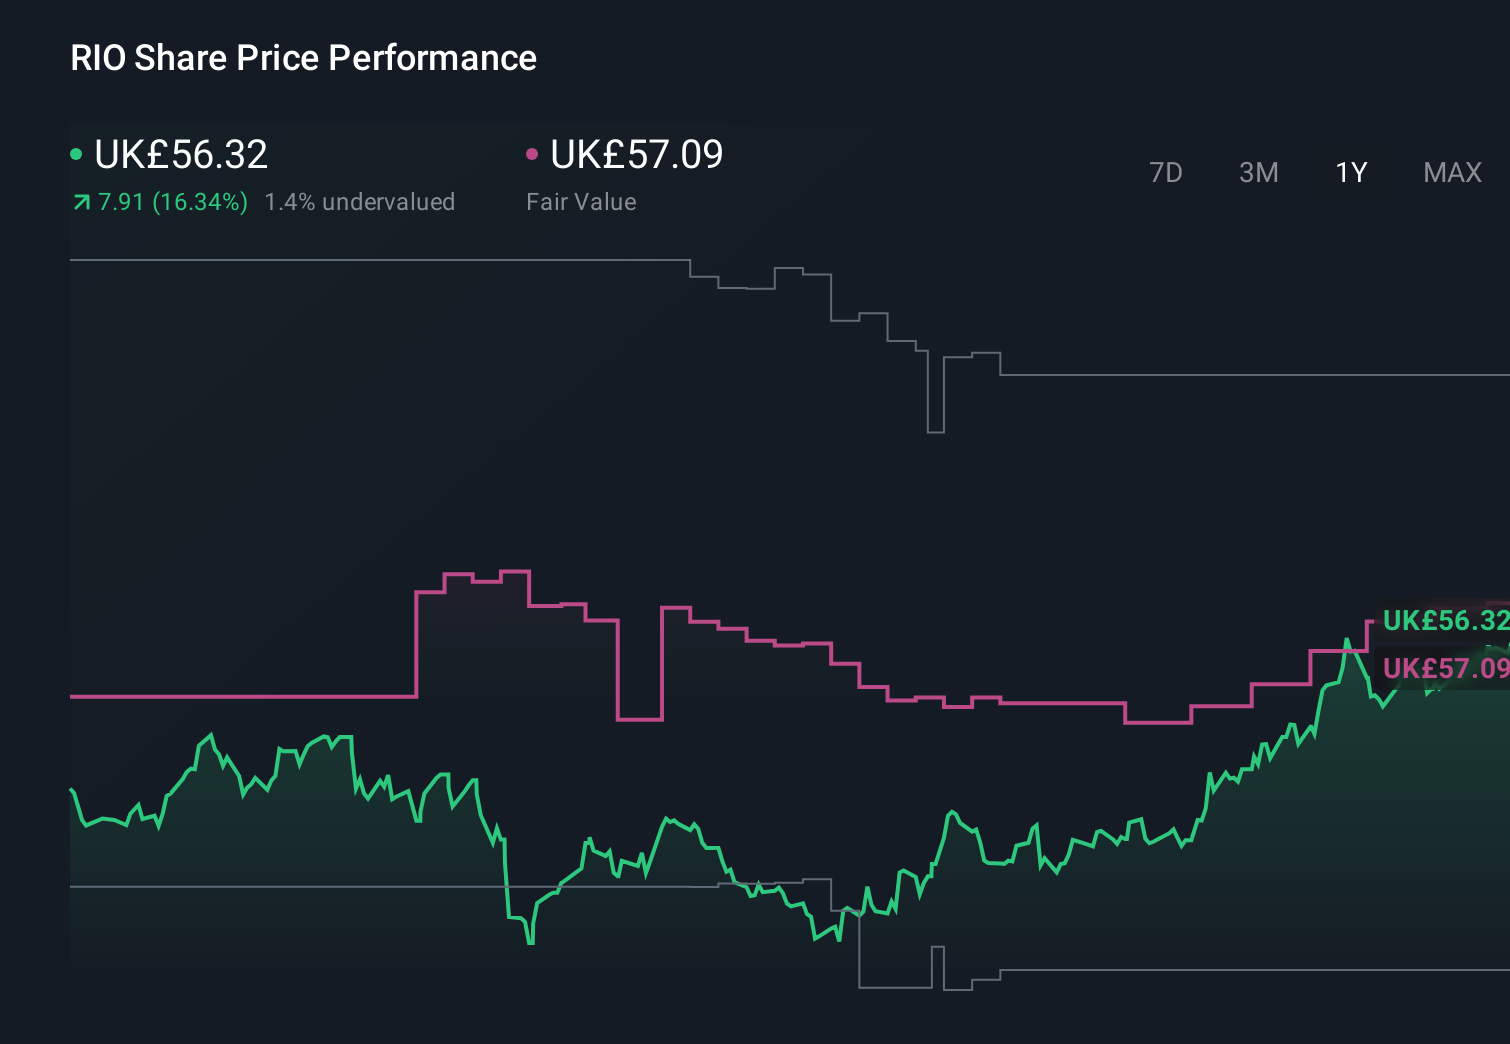Switch to the 7D time range
The width and height of the screenshot is (1510, 1044).
pyautogui.click(x=1166, y=172)
